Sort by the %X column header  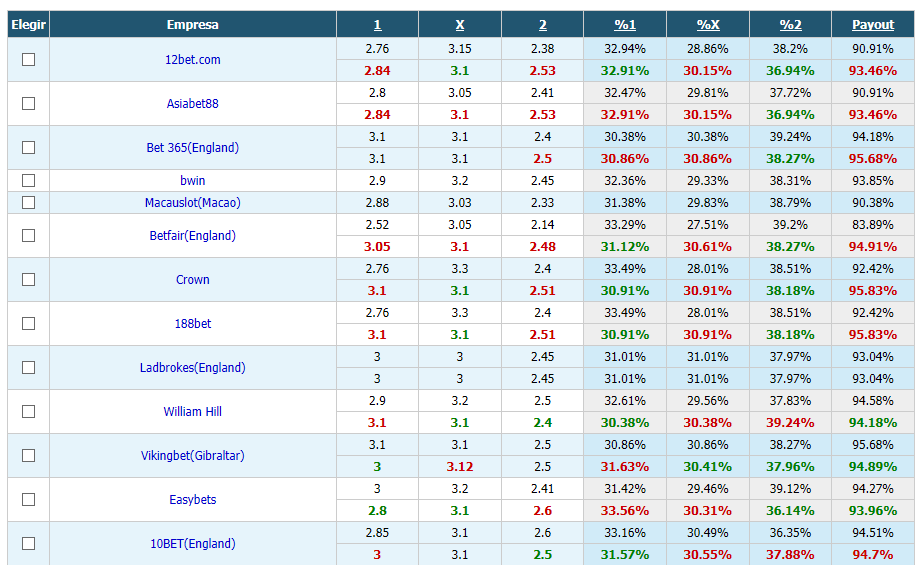708,25
